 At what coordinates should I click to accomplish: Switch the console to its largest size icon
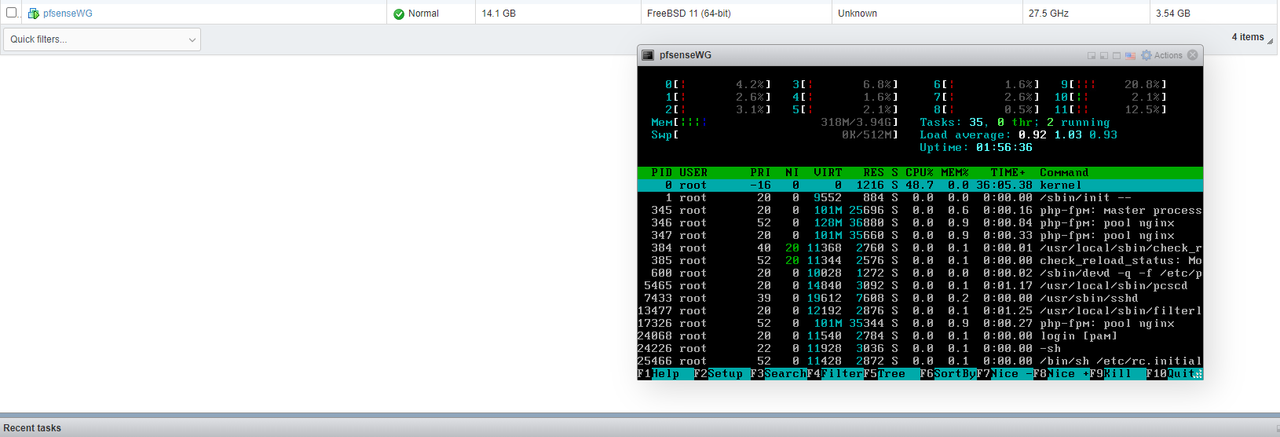click(1117, 55)
